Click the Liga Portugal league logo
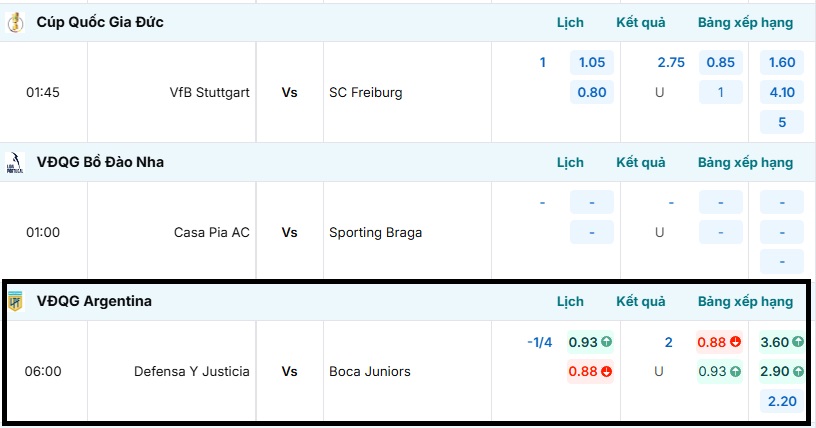This screenshot has width=816, height=428. tap(14, 162)
